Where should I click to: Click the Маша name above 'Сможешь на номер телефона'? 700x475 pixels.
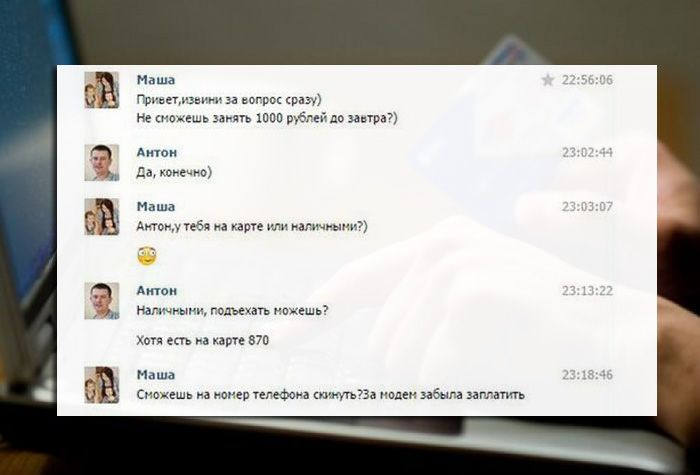(x=155, y=375)
